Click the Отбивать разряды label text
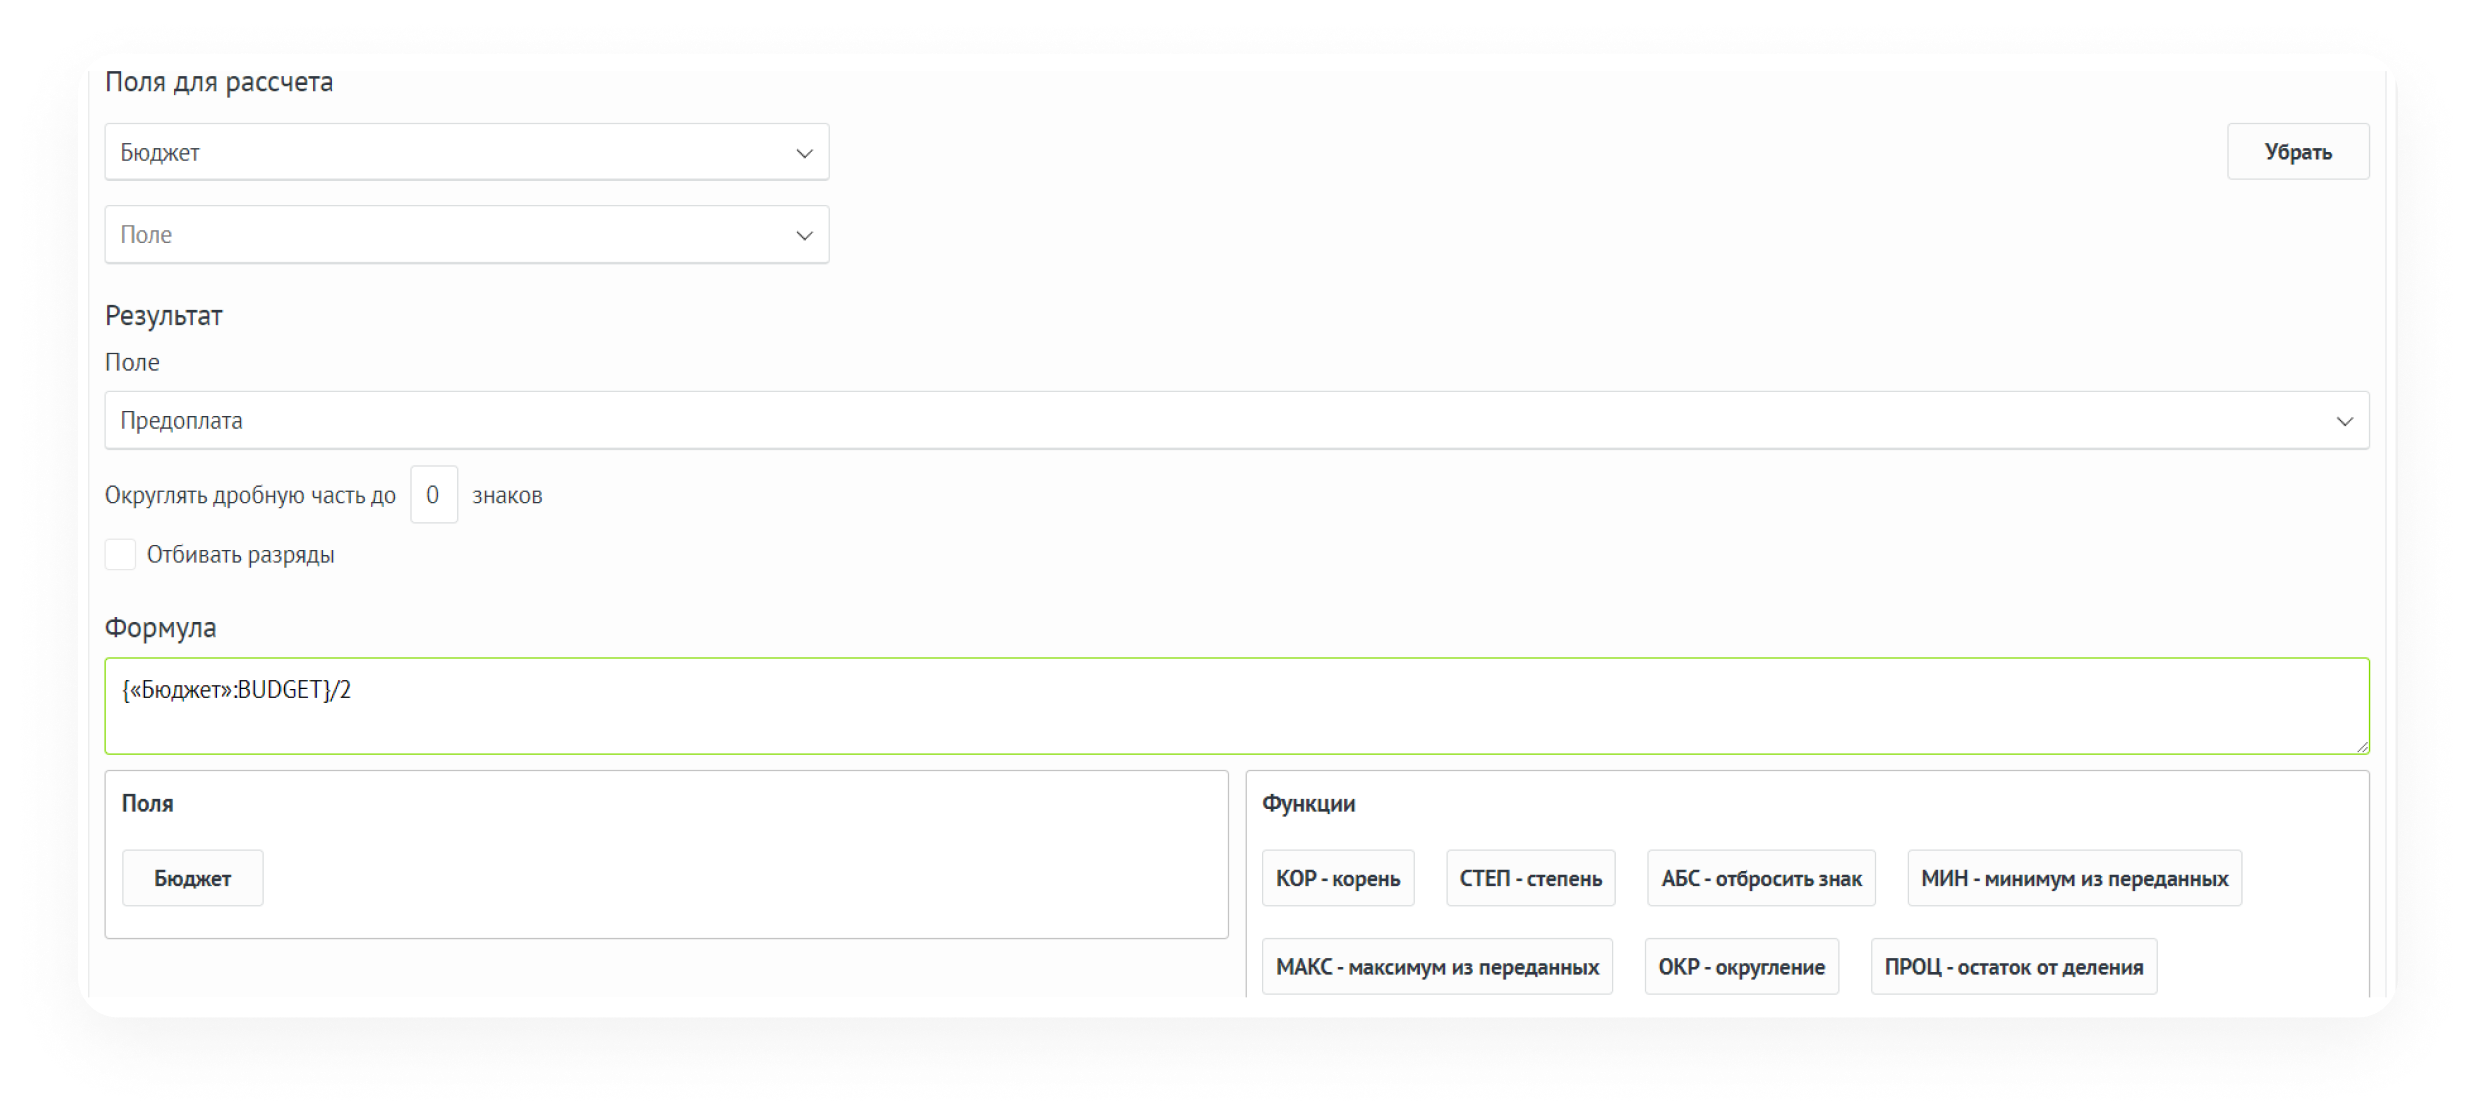 pyautogui.click(x=240, y=555)
